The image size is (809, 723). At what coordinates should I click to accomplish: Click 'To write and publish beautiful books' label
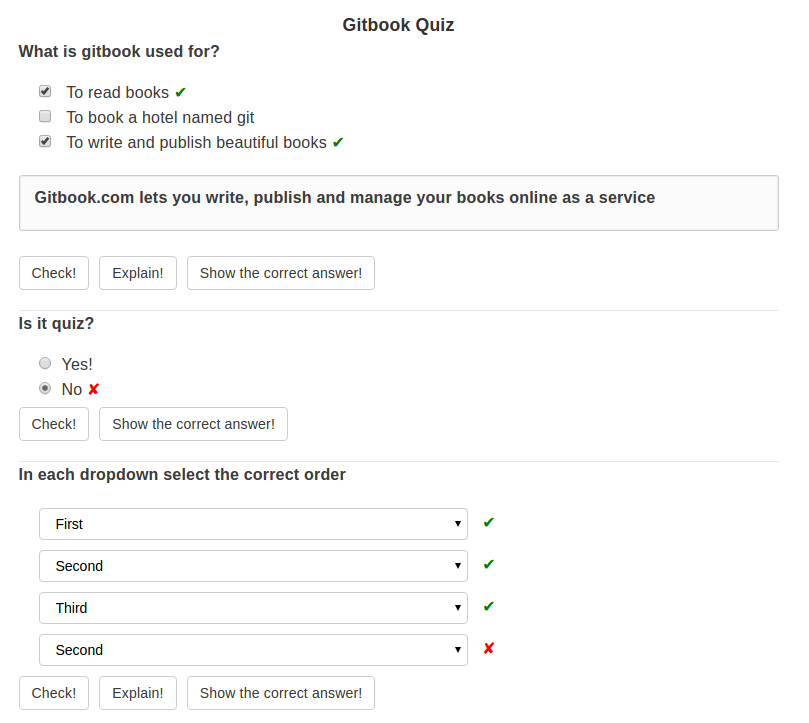(197, 142)
